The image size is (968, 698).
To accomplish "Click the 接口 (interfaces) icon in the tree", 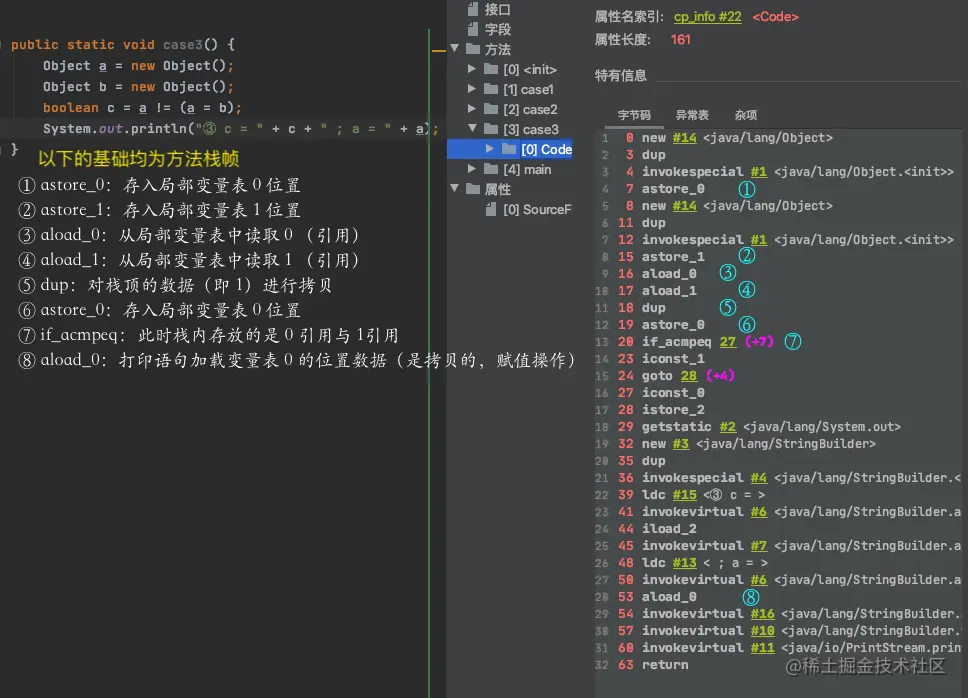I will coord(475,11).
